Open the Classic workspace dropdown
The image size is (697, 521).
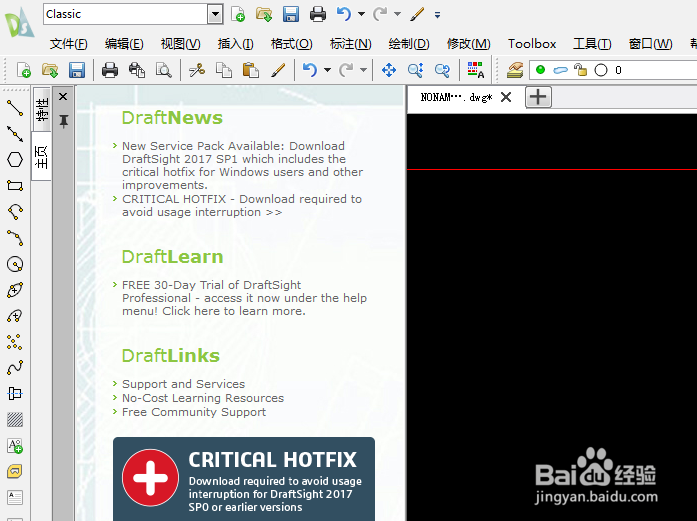pos(215,14)
